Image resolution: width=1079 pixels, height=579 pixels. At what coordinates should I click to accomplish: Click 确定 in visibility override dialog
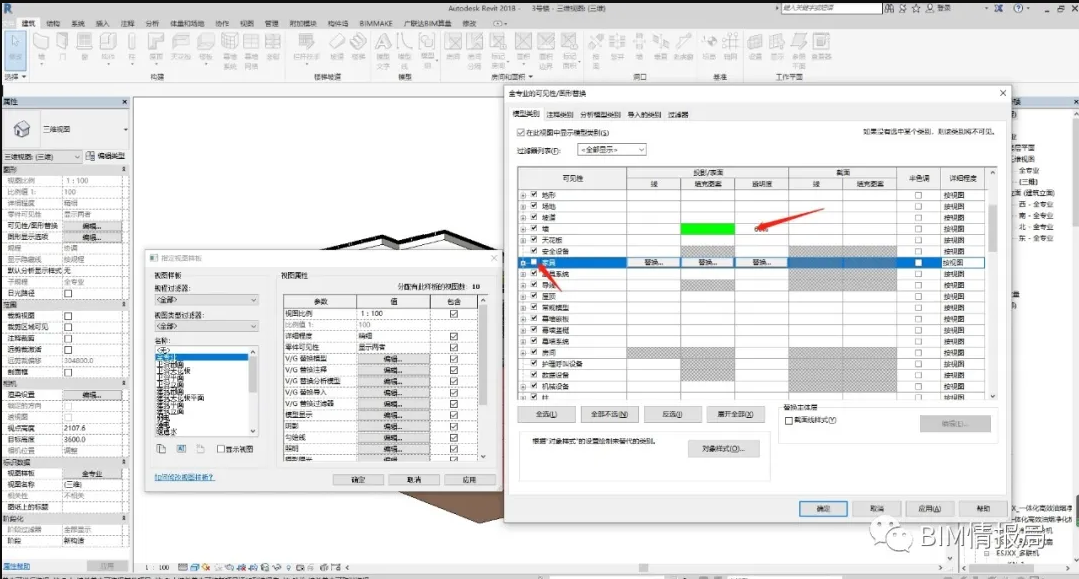coord(823,509)
